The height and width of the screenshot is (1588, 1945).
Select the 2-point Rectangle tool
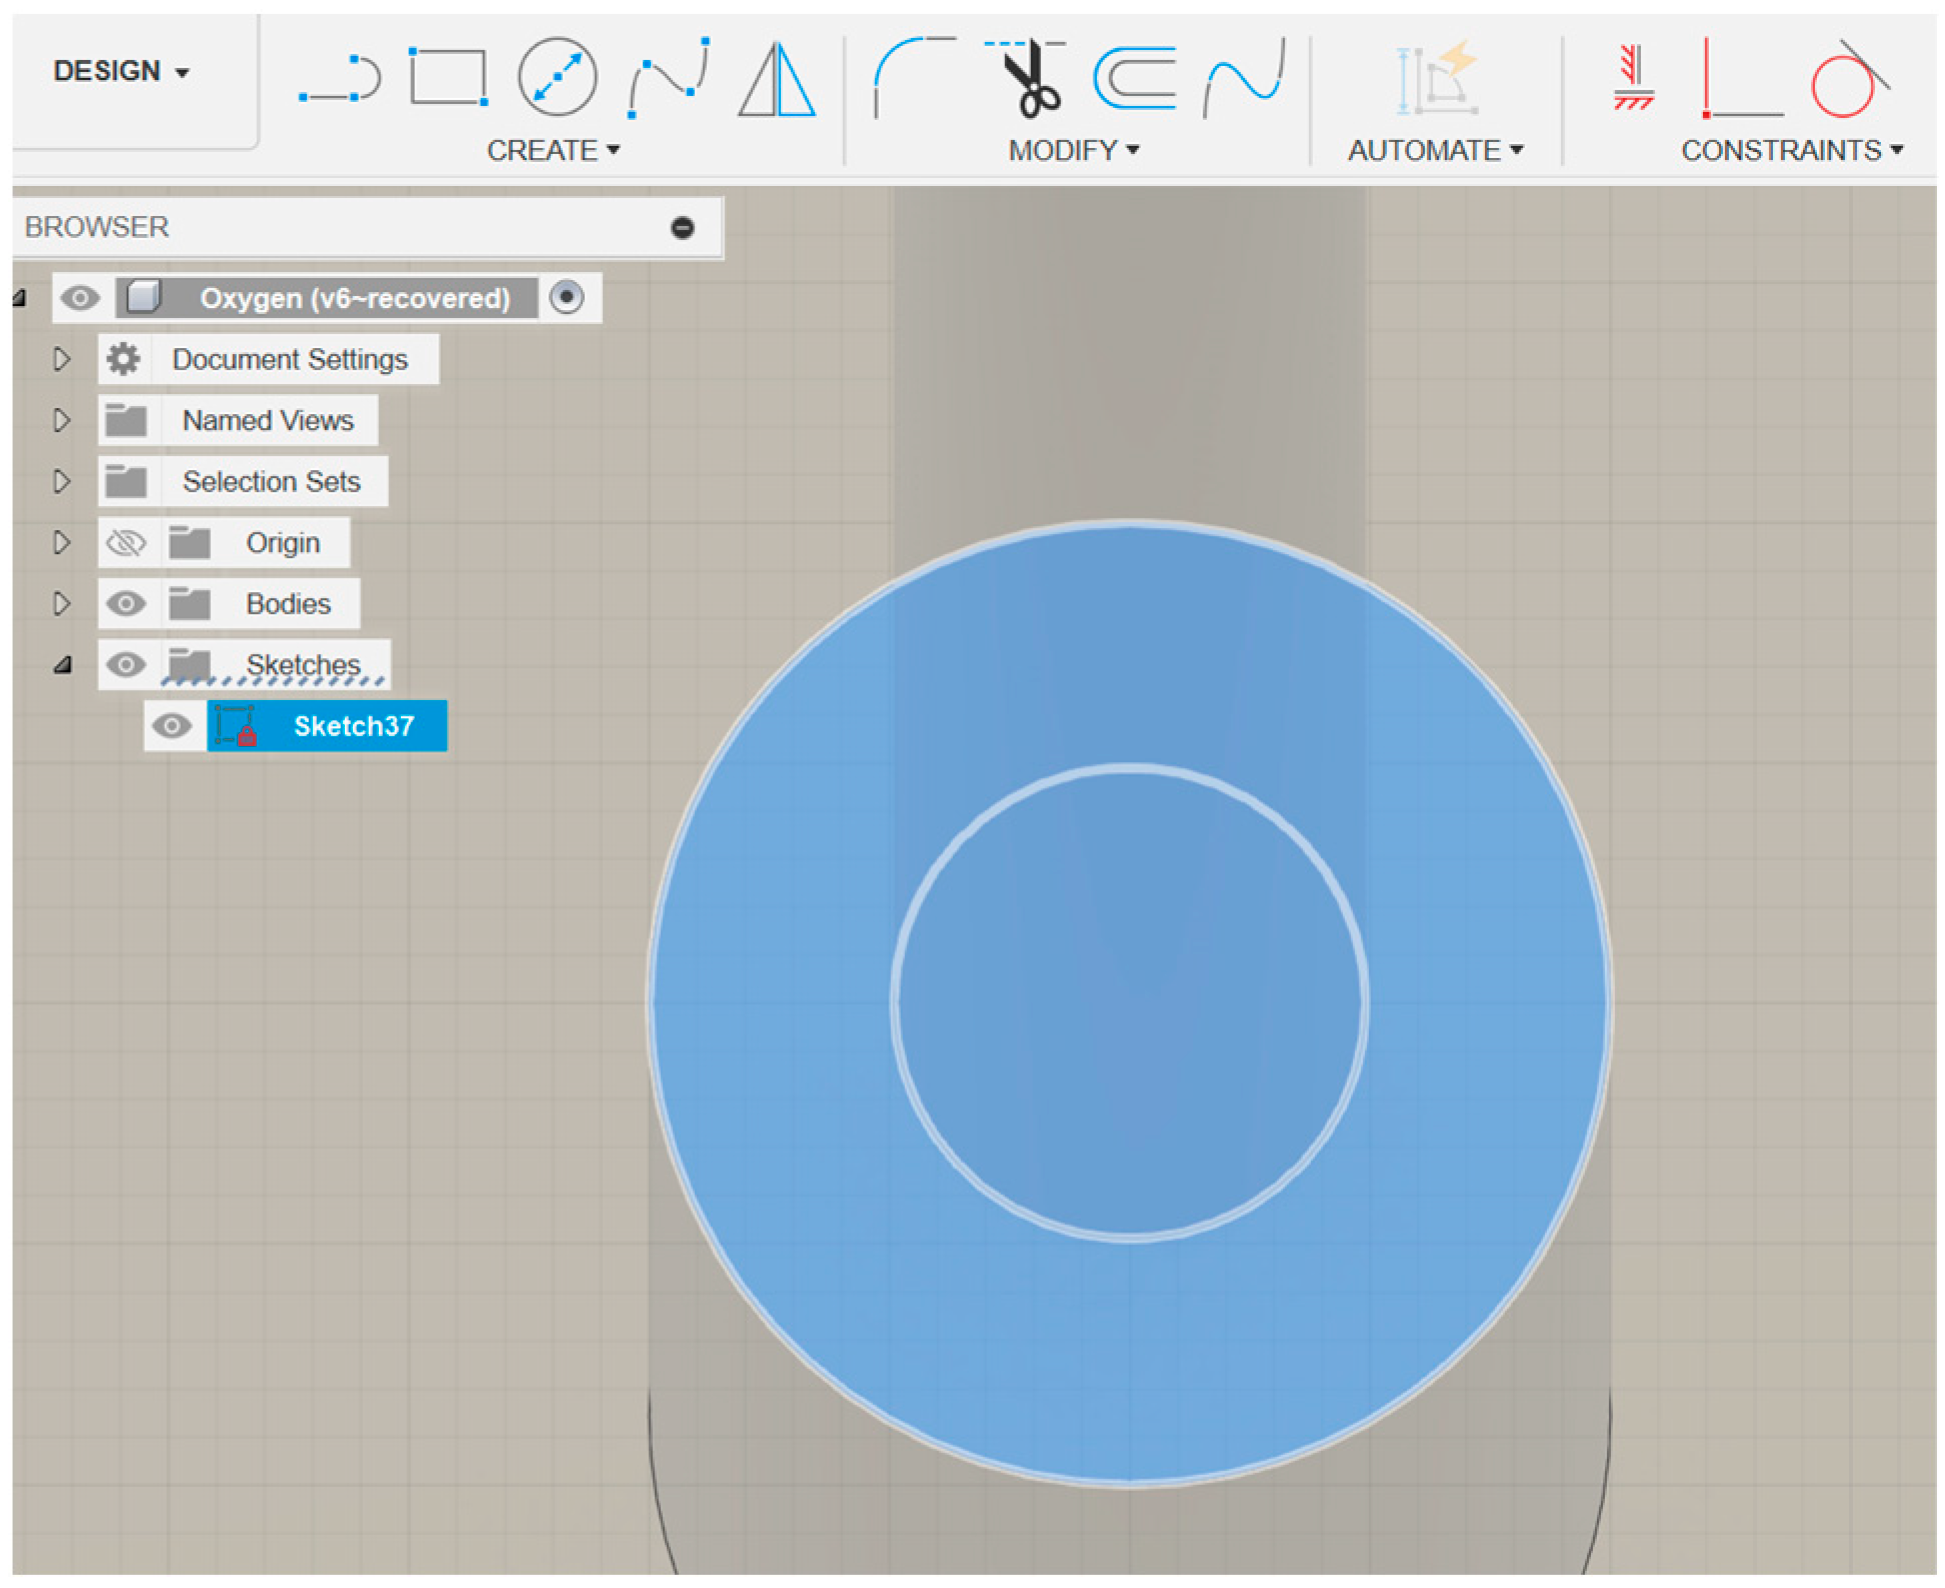pyautogui.click(x=448, y=76)
